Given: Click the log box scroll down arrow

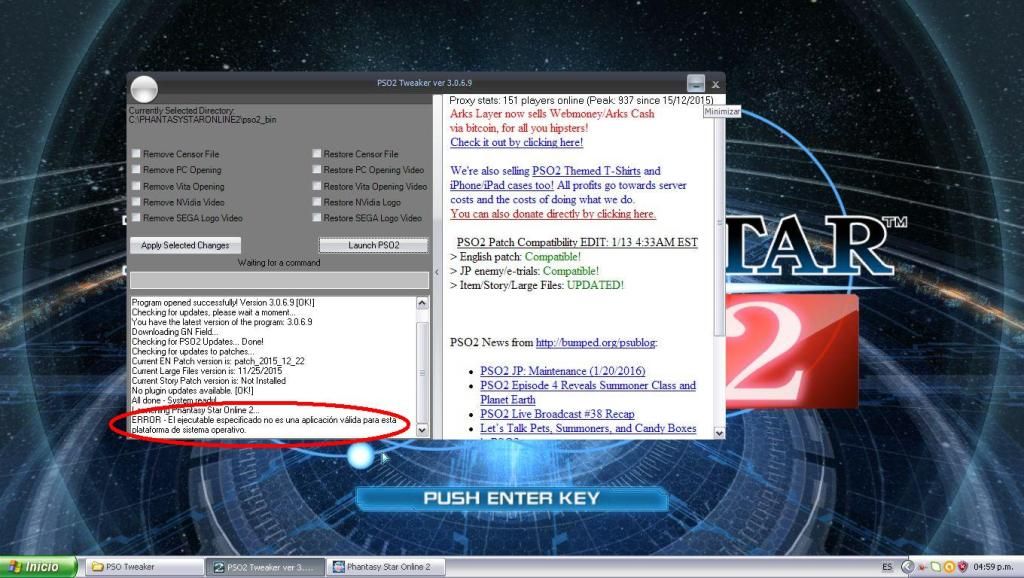Looking at the screenshot, I should (422, 430).
